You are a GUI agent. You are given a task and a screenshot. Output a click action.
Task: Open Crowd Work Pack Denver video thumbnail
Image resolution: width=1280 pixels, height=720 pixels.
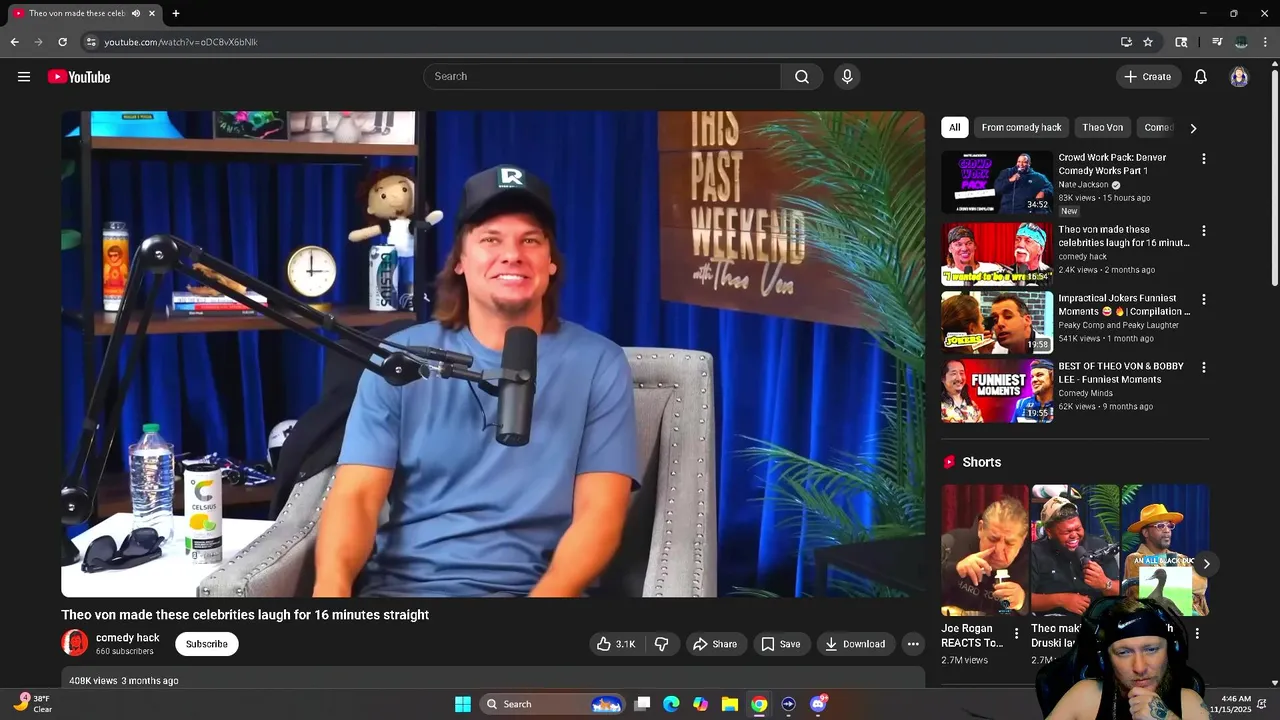pyautogui.click(x=997, y=182)
